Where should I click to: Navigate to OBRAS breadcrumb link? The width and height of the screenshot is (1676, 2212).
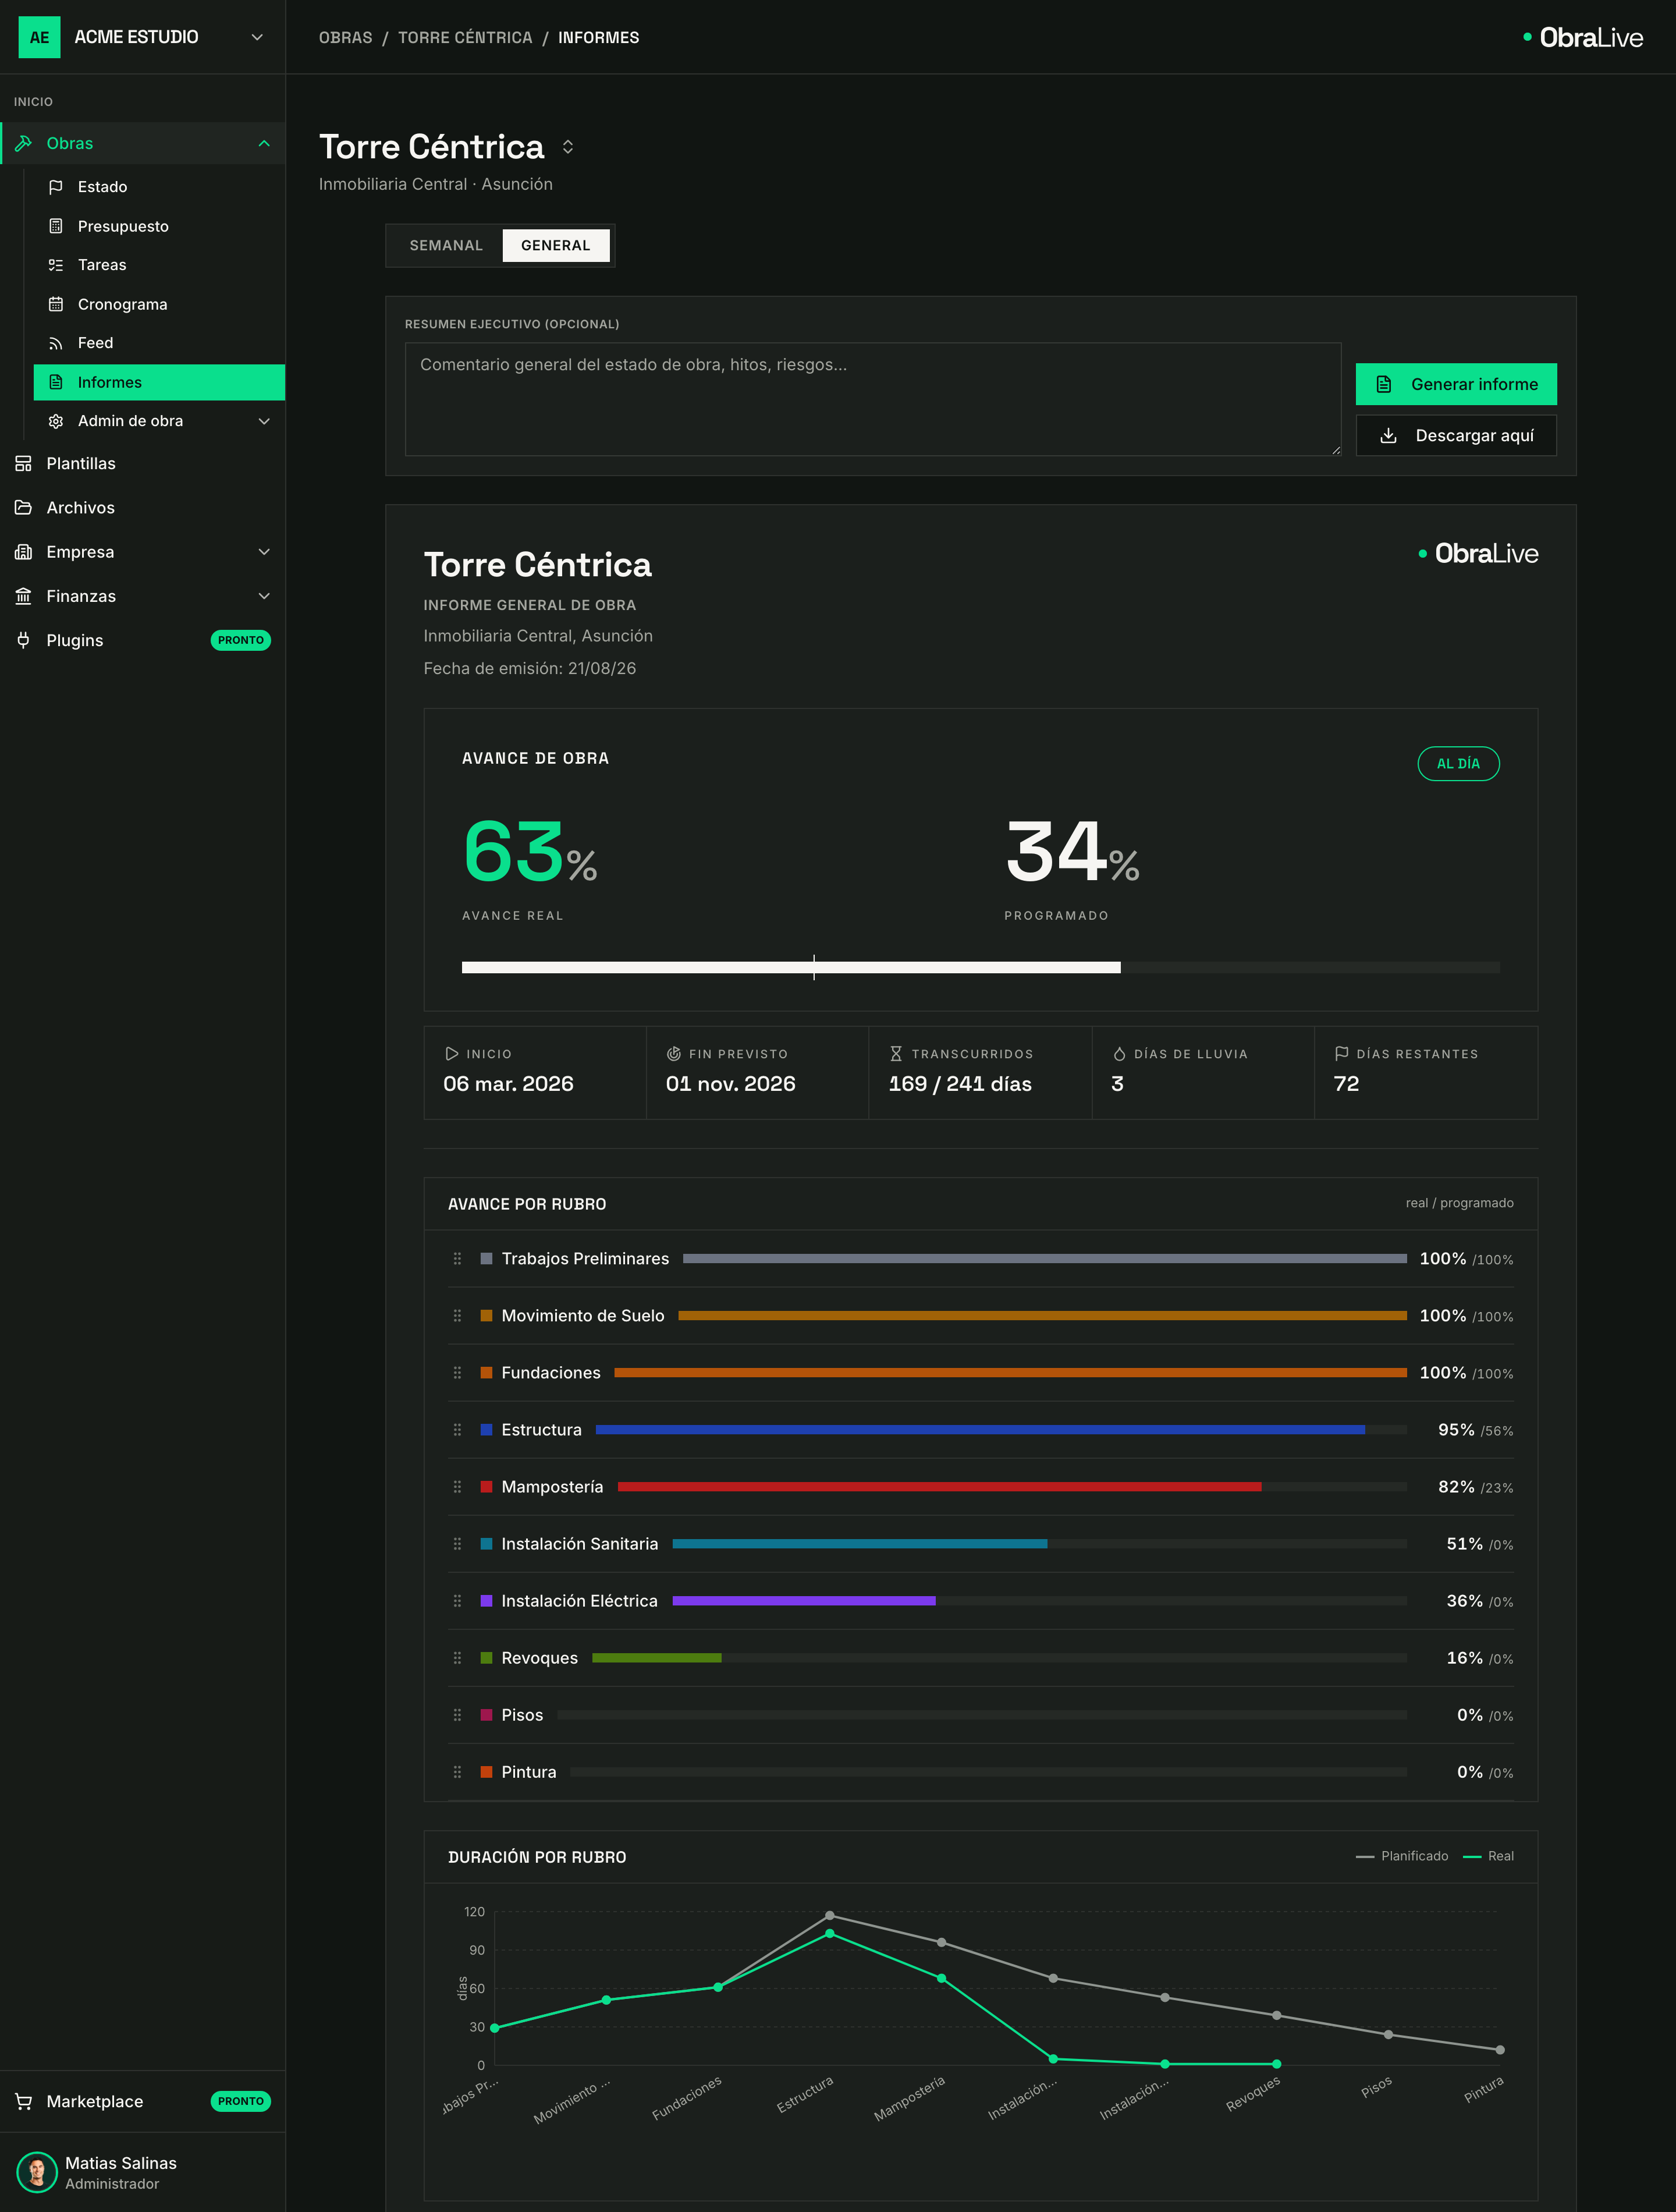pos(345,37)
